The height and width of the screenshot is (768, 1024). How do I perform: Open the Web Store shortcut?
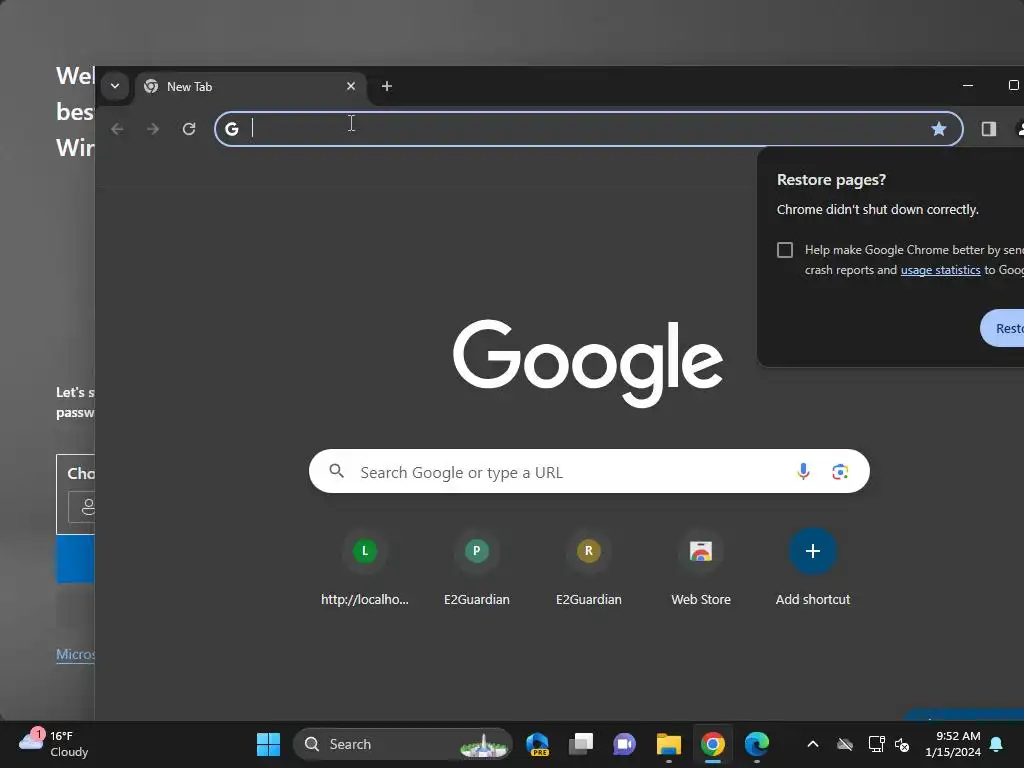[701, 568]
